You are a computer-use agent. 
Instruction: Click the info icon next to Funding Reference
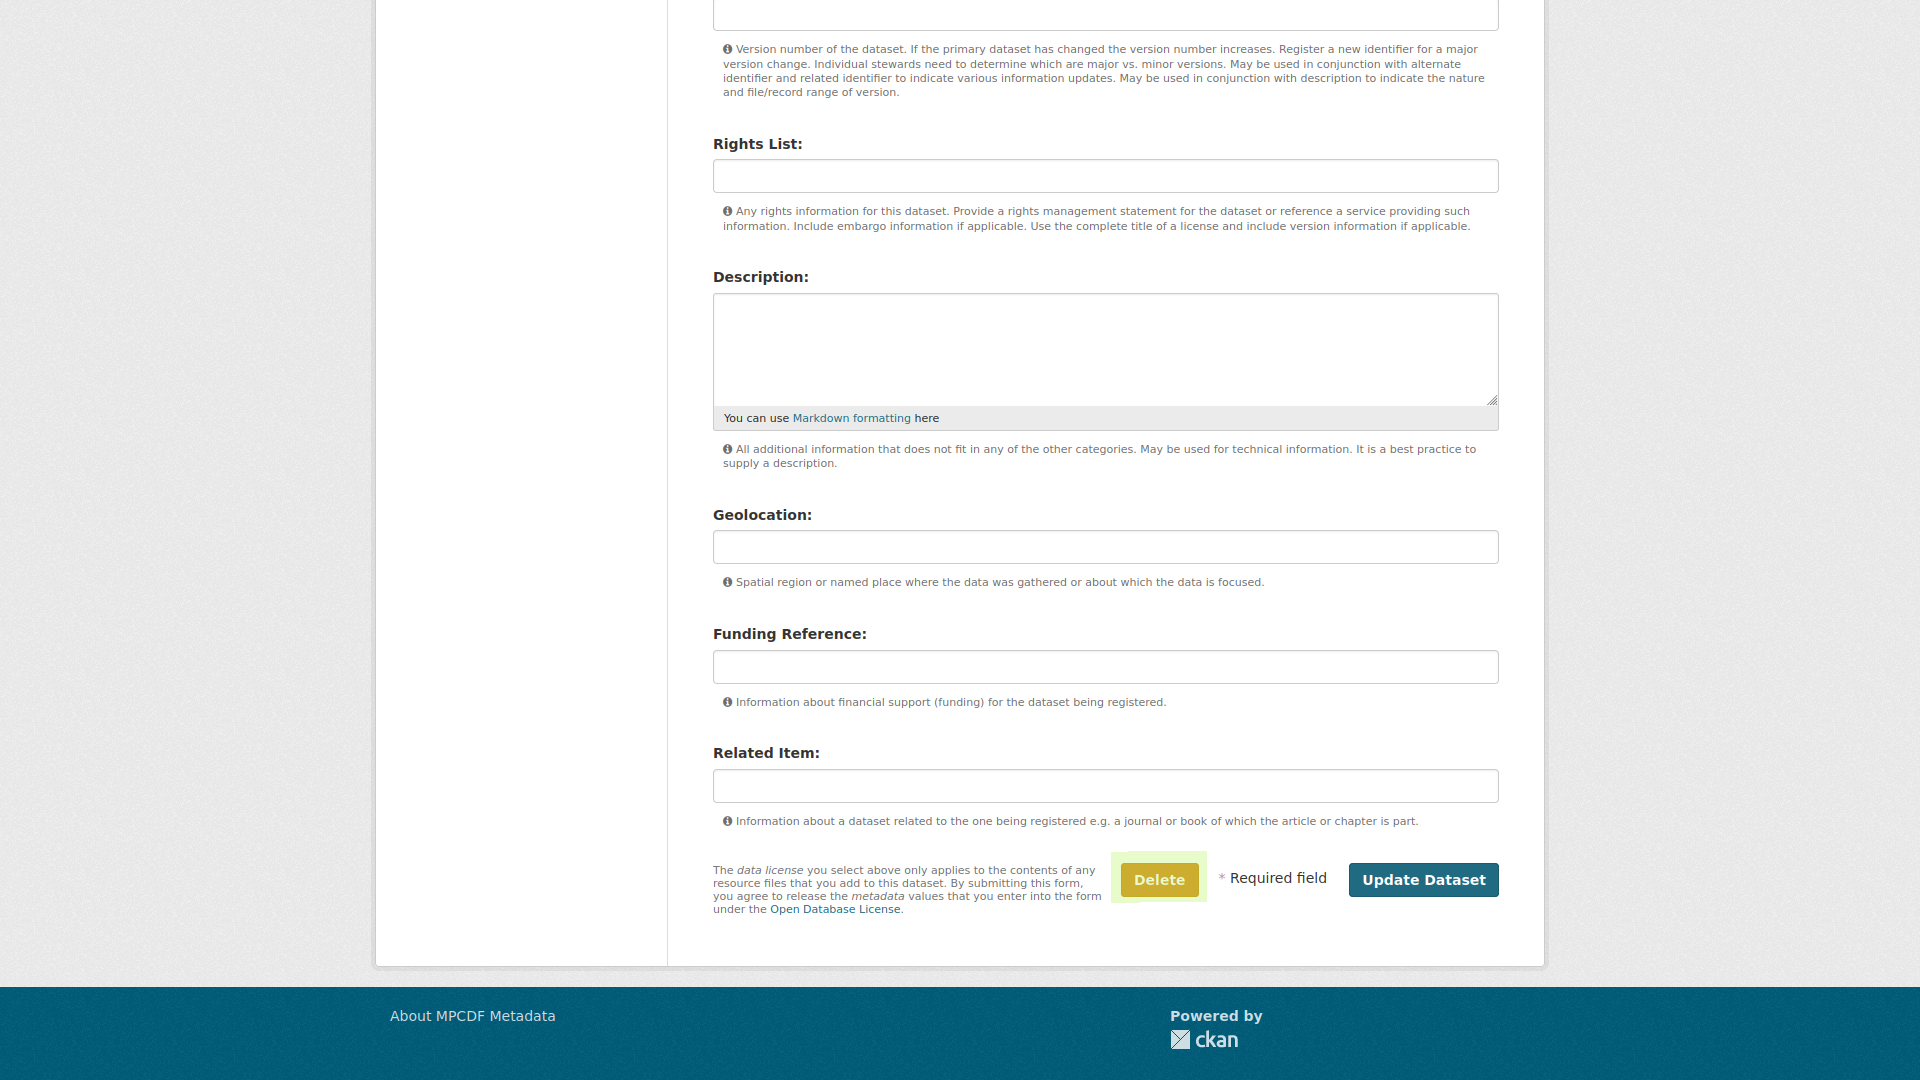[x=728, y=702]
